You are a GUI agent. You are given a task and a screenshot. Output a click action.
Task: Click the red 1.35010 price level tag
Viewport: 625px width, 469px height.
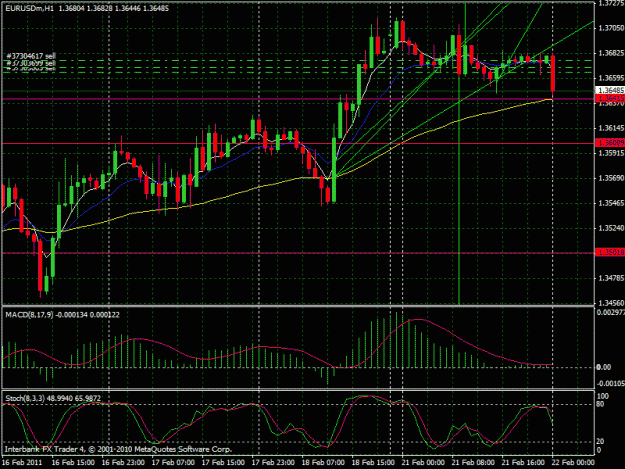610,252
